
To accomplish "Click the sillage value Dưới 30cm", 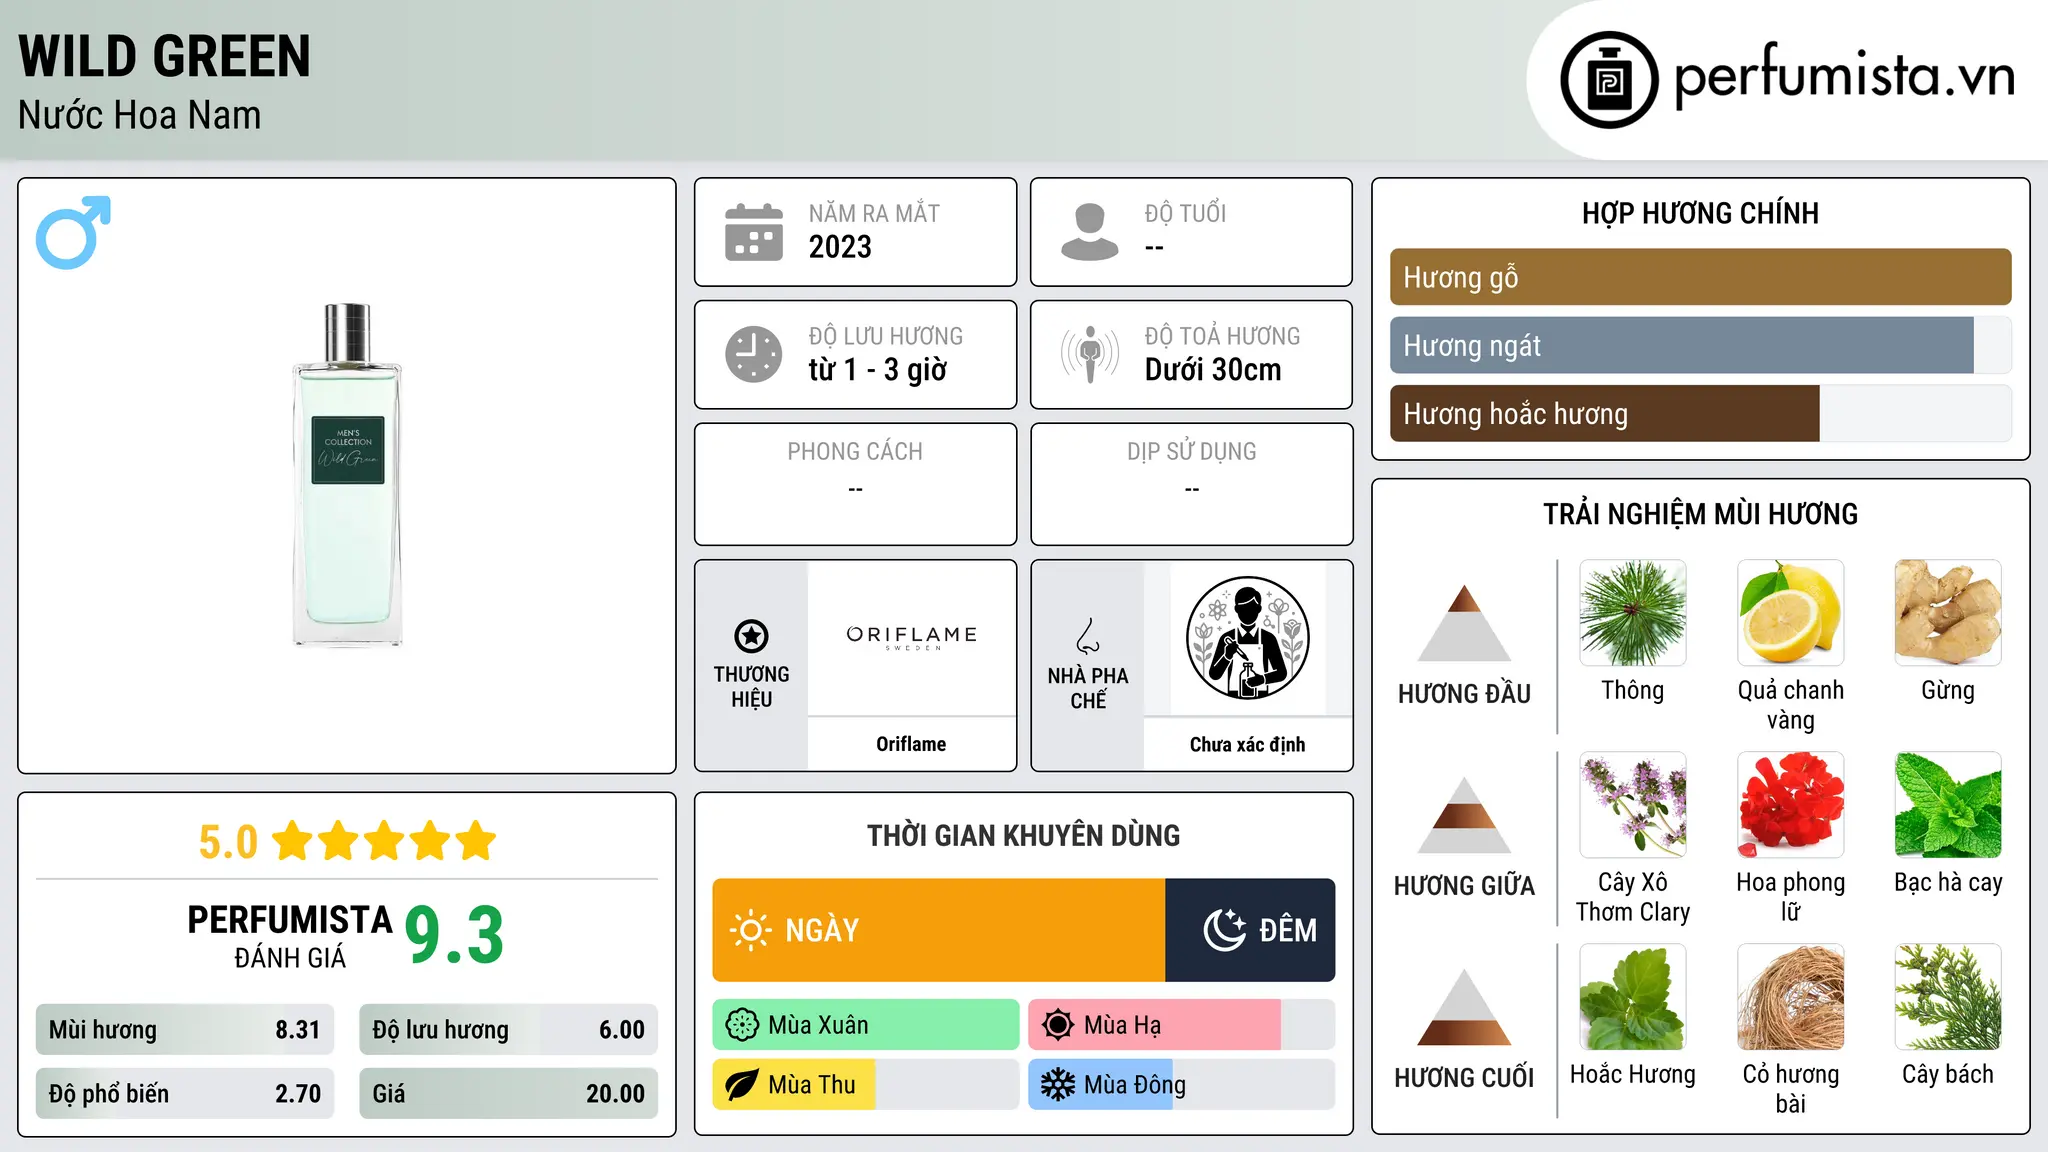I will (1213, 370).
